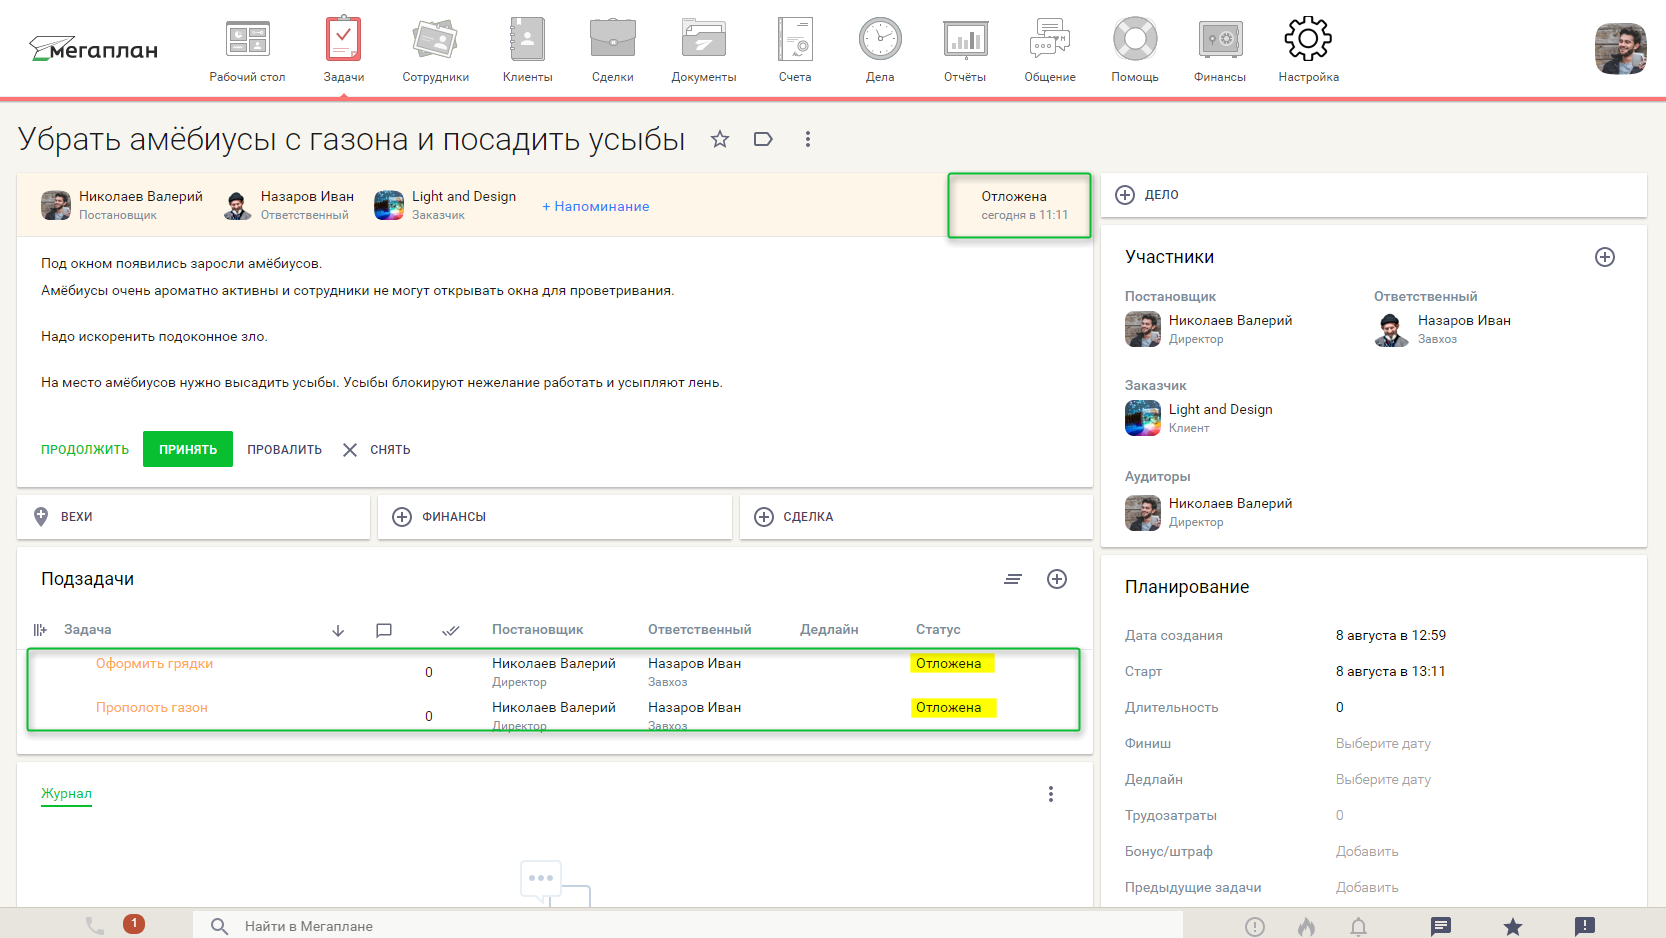Open the Помощь lifebuoy icon
The width and height of the screenshot is (1666, 938).
[x=1135, y=39]
